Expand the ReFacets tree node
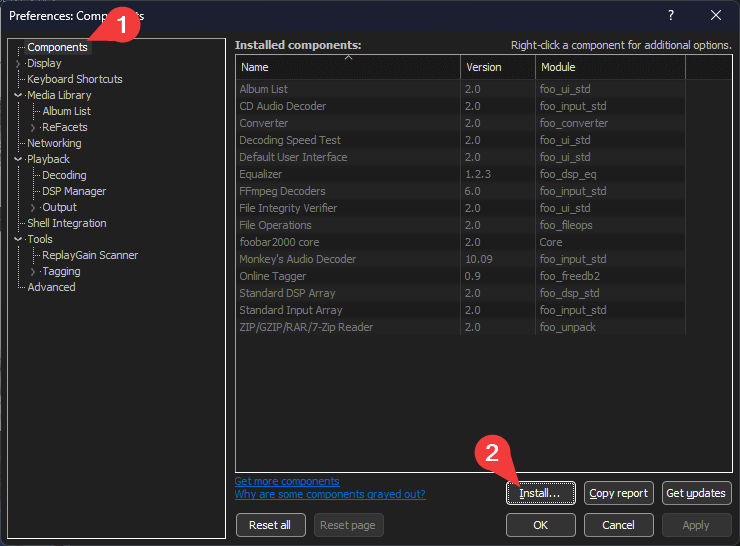The height and width of the screenshot is (546, 740). (33, 127)
